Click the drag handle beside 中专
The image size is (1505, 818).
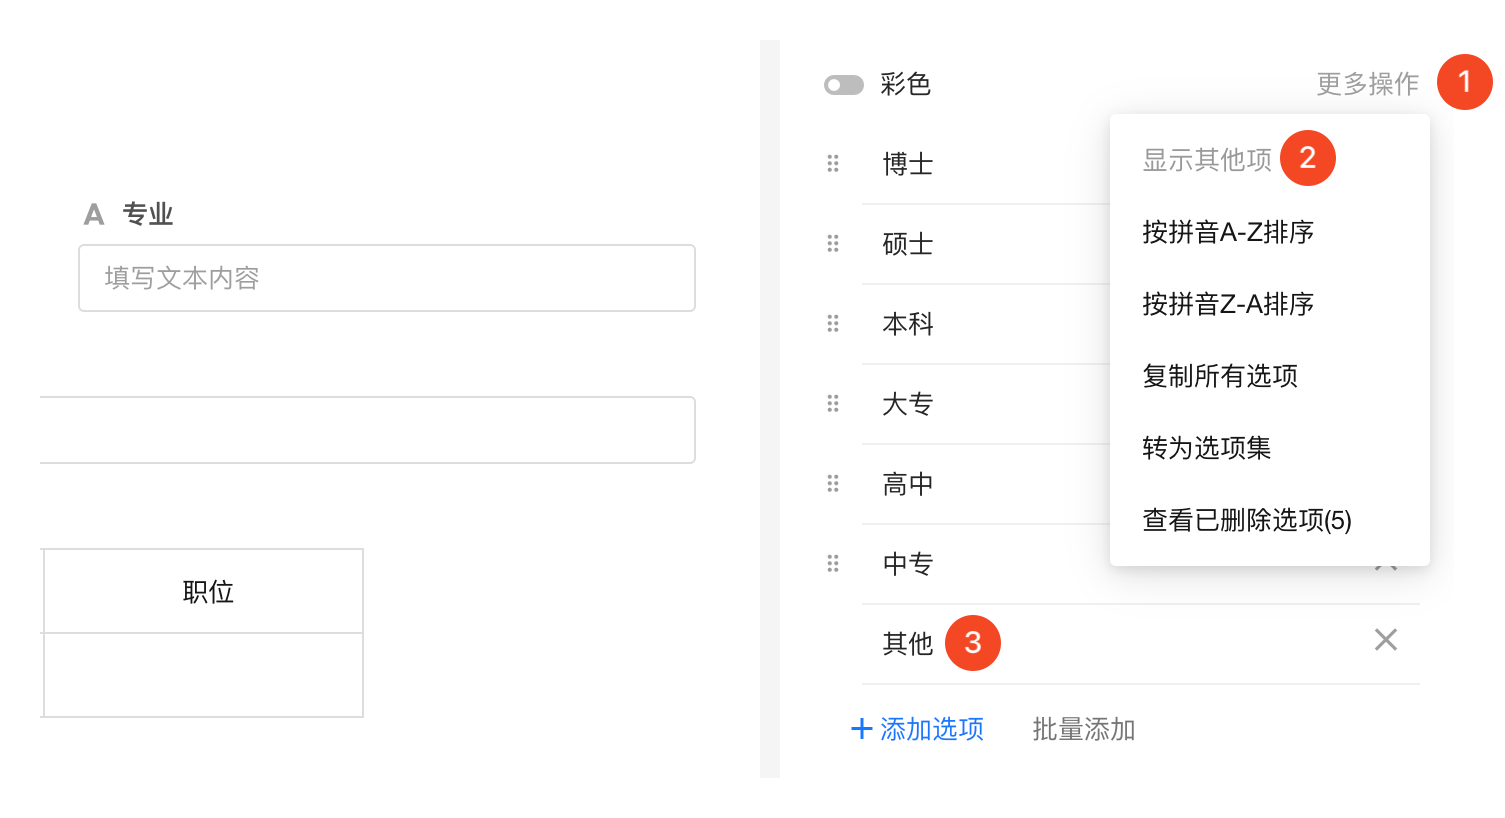point(833,564)
